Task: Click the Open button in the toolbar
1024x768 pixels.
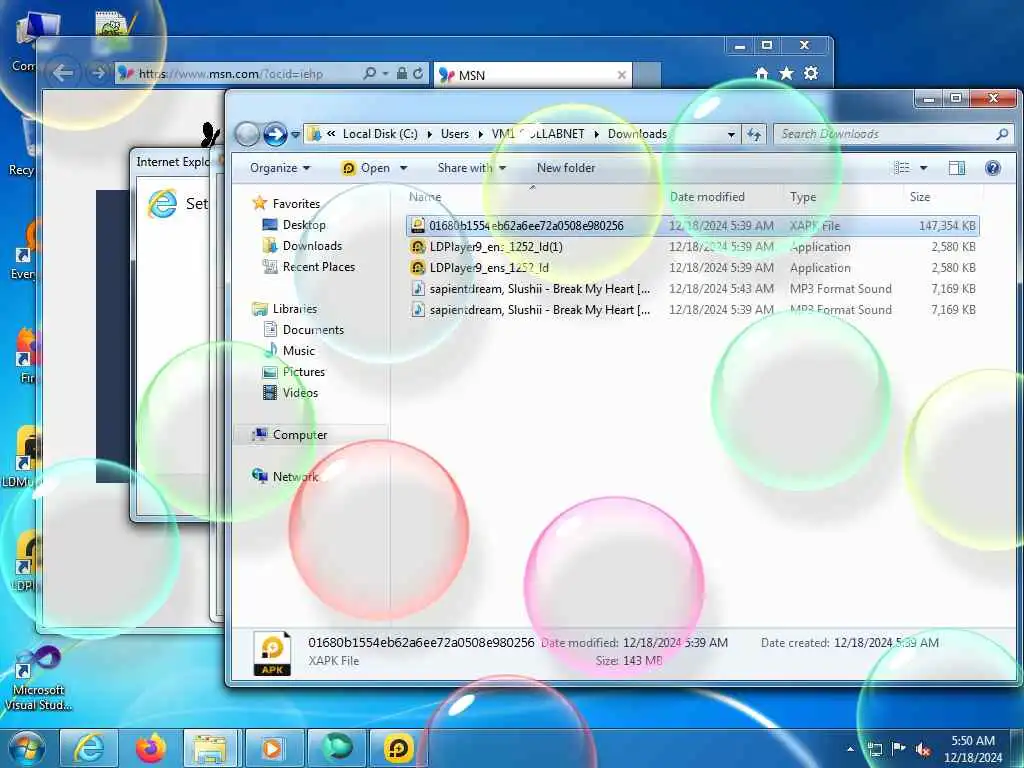Action: tap(366, 168)
